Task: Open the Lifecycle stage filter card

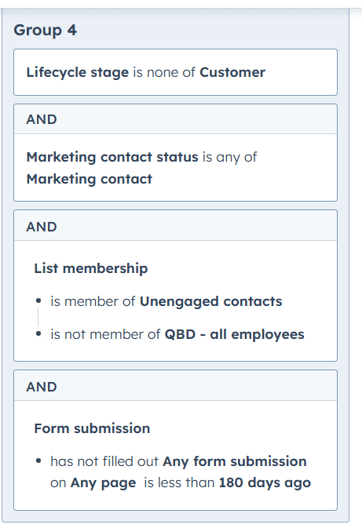Action: tap(175, 72)
